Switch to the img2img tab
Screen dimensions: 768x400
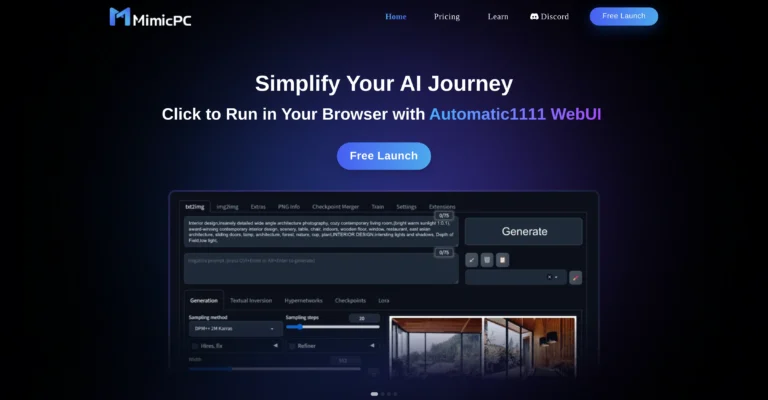tap(226, 206)
